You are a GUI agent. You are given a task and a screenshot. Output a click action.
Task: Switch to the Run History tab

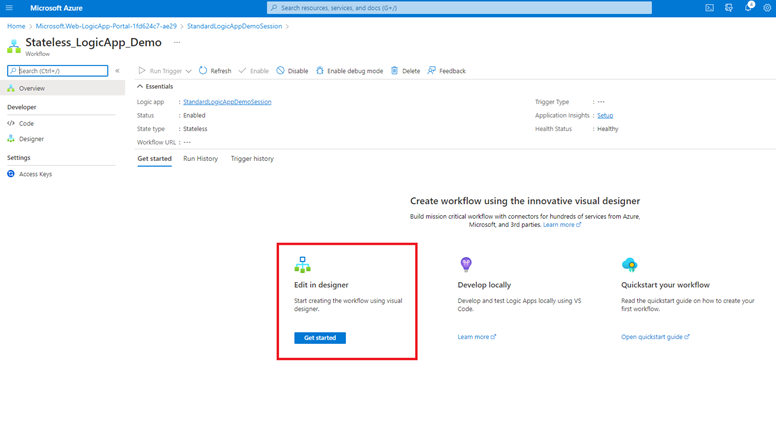click(200, 159)
